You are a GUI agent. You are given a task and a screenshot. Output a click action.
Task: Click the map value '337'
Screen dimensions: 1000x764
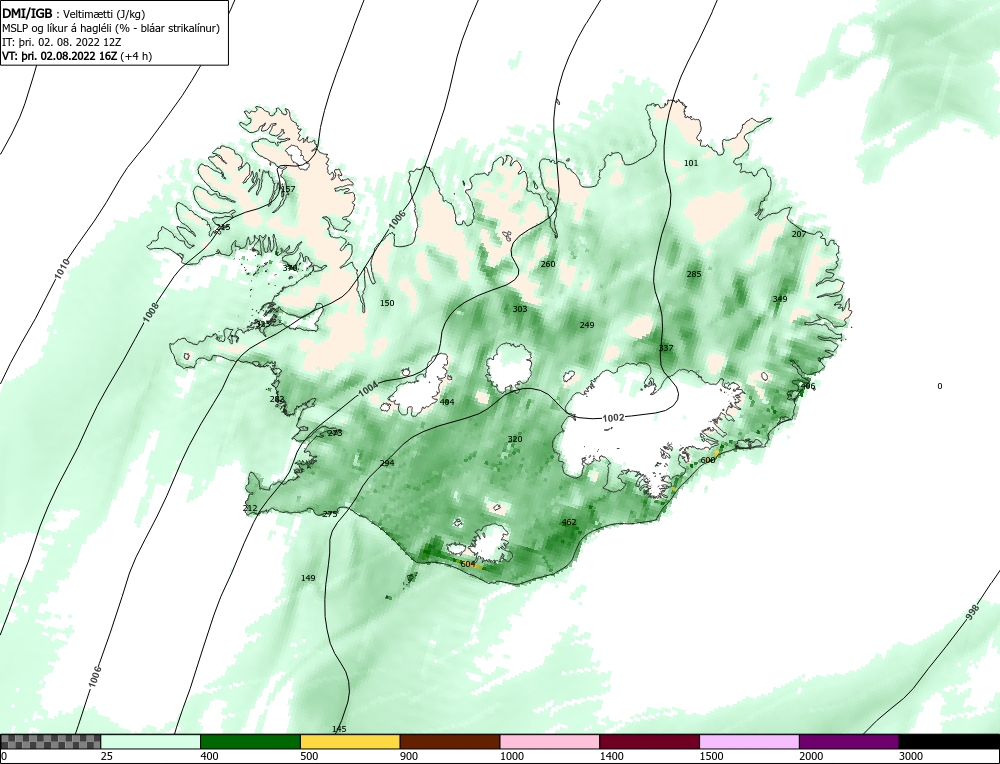[665, 348]
